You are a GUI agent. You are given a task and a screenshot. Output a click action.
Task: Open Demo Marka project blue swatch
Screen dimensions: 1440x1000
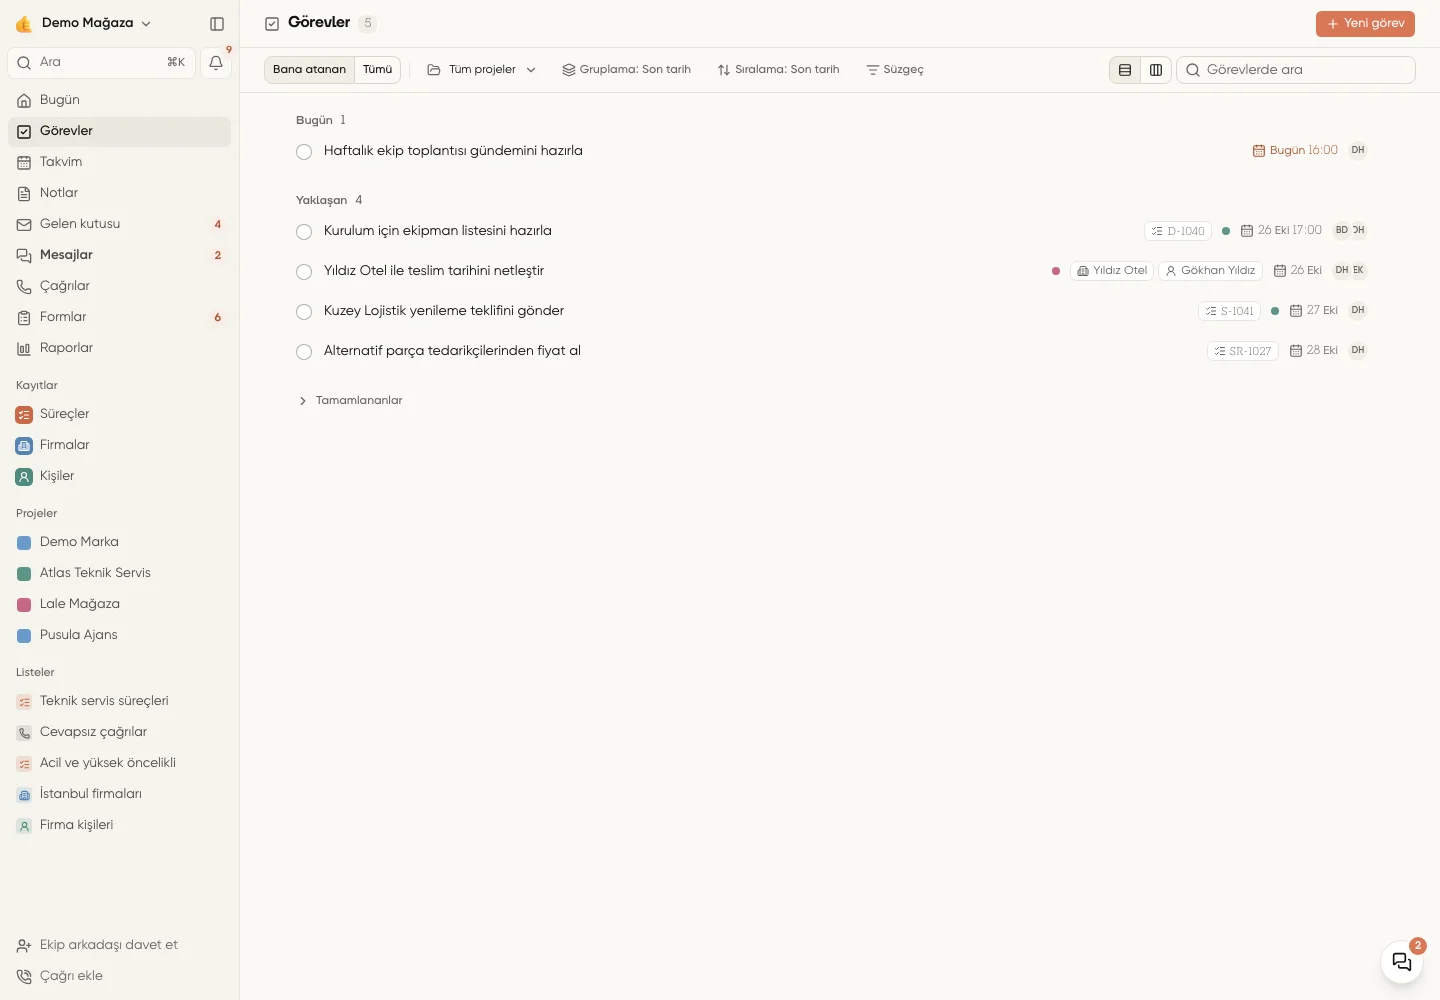pyautogui.click(x=24, y=543)
